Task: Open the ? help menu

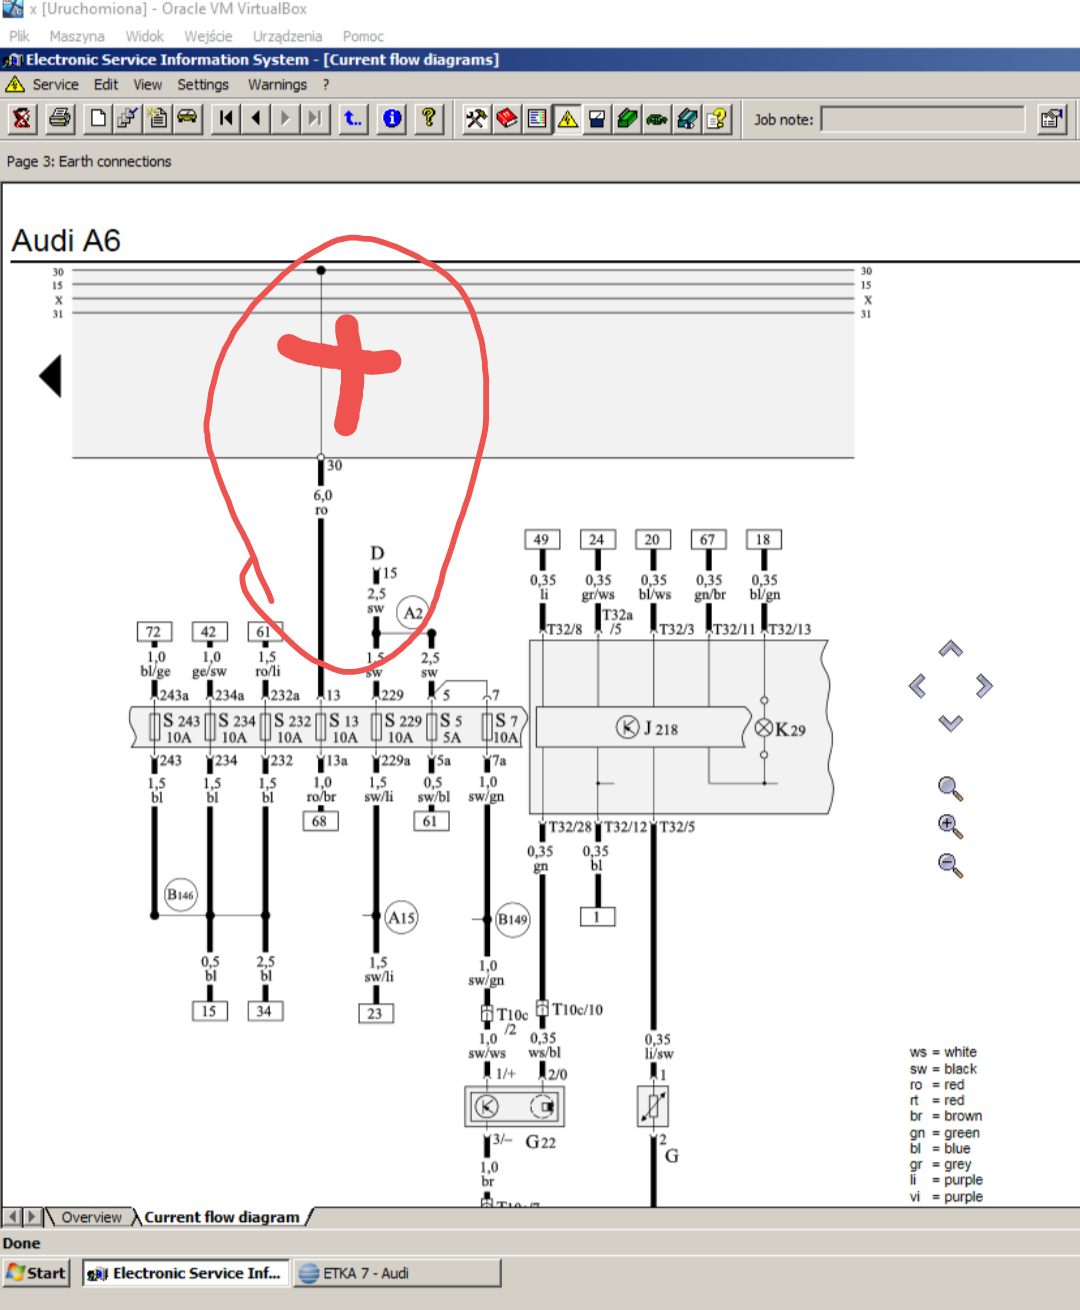Action: pyautogui.click(x=325, y=85)
